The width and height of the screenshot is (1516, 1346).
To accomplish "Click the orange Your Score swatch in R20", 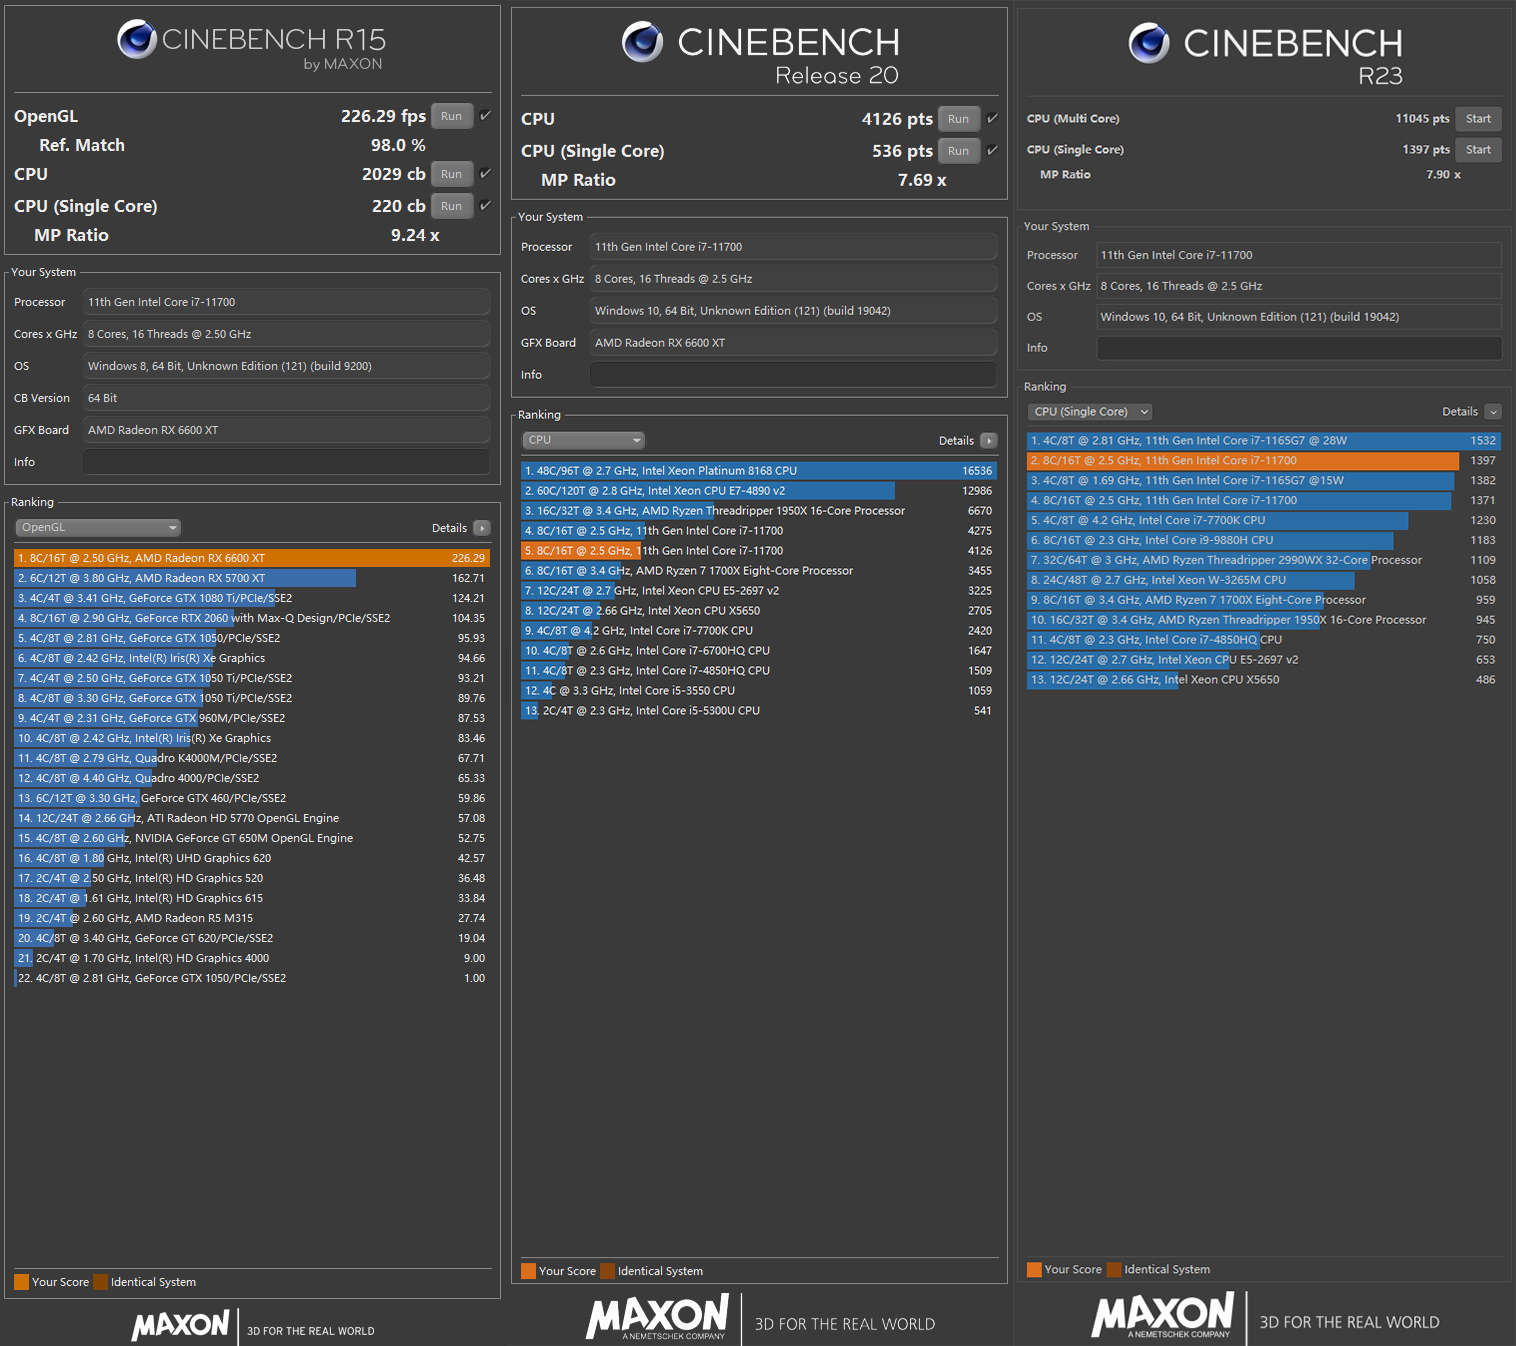I will [x=528, y=1271].
